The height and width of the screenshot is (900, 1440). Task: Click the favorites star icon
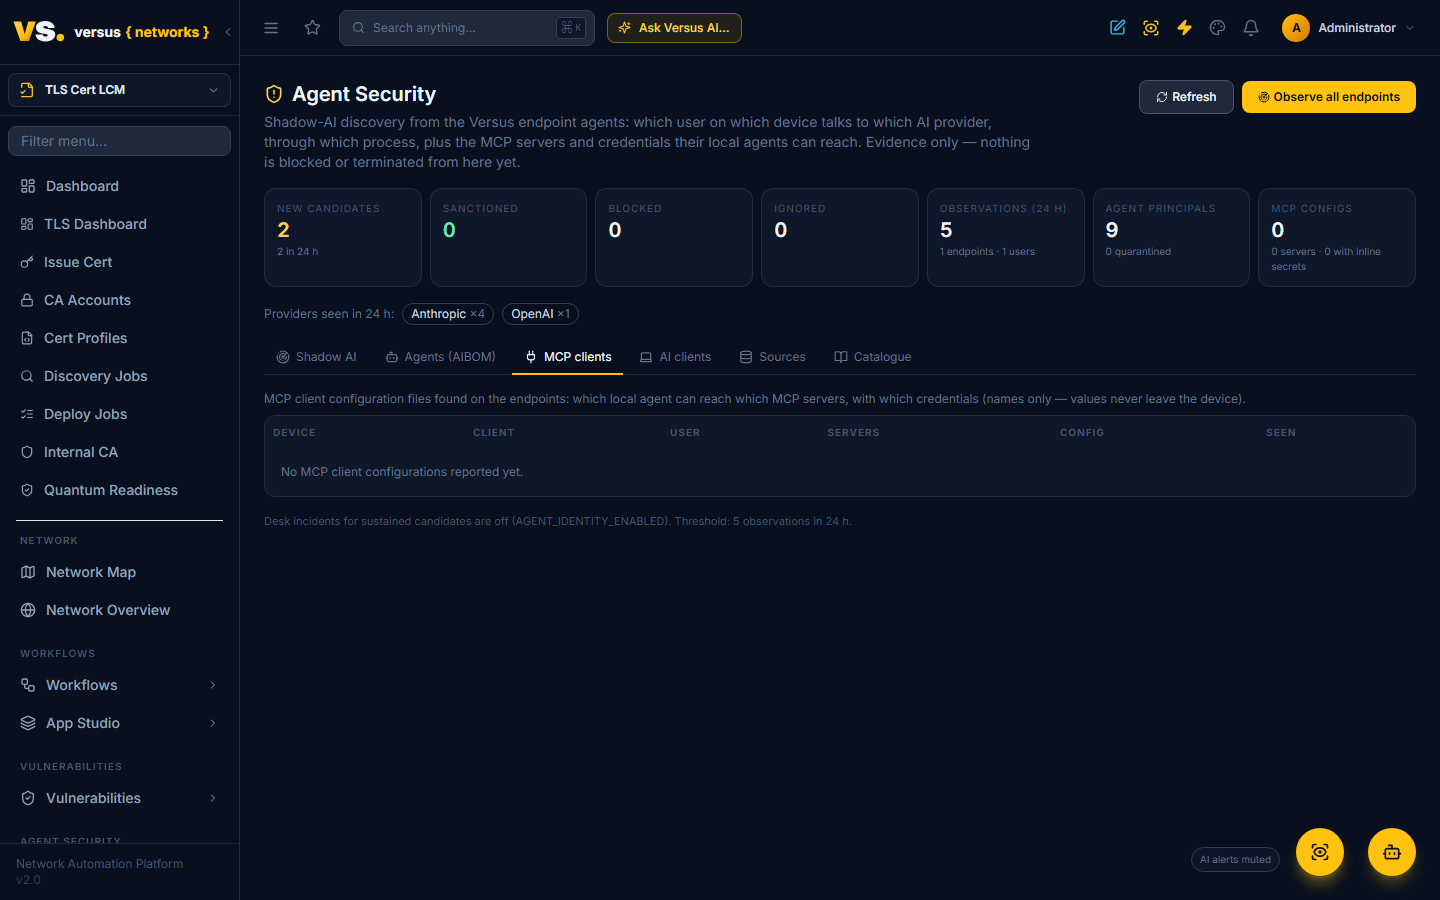tap(312, 28)
